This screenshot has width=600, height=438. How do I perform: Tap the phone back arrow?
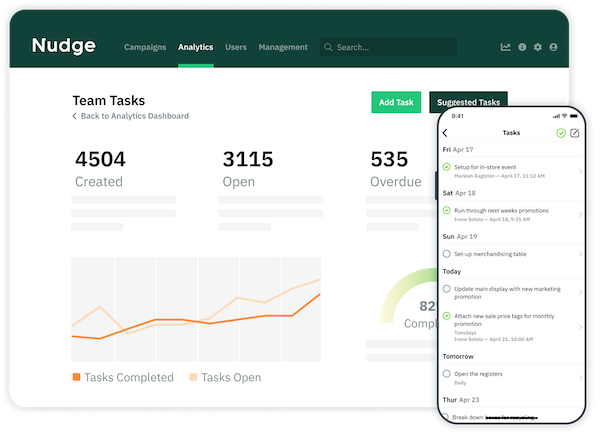(445, 133)
